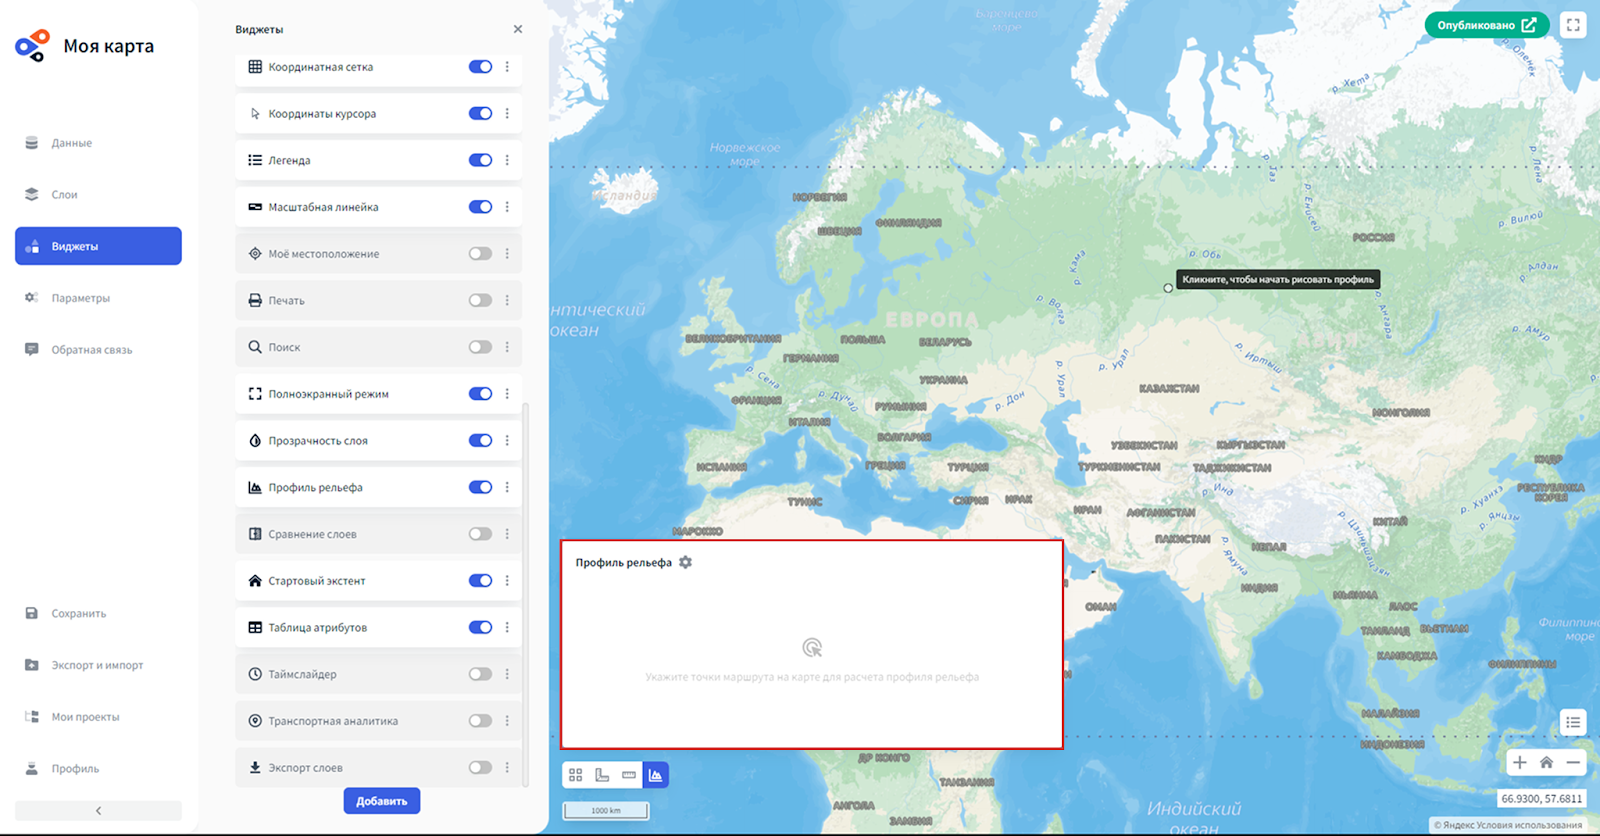
Task: Return to start extent with home icon
Action: (x=1546, y=762)
